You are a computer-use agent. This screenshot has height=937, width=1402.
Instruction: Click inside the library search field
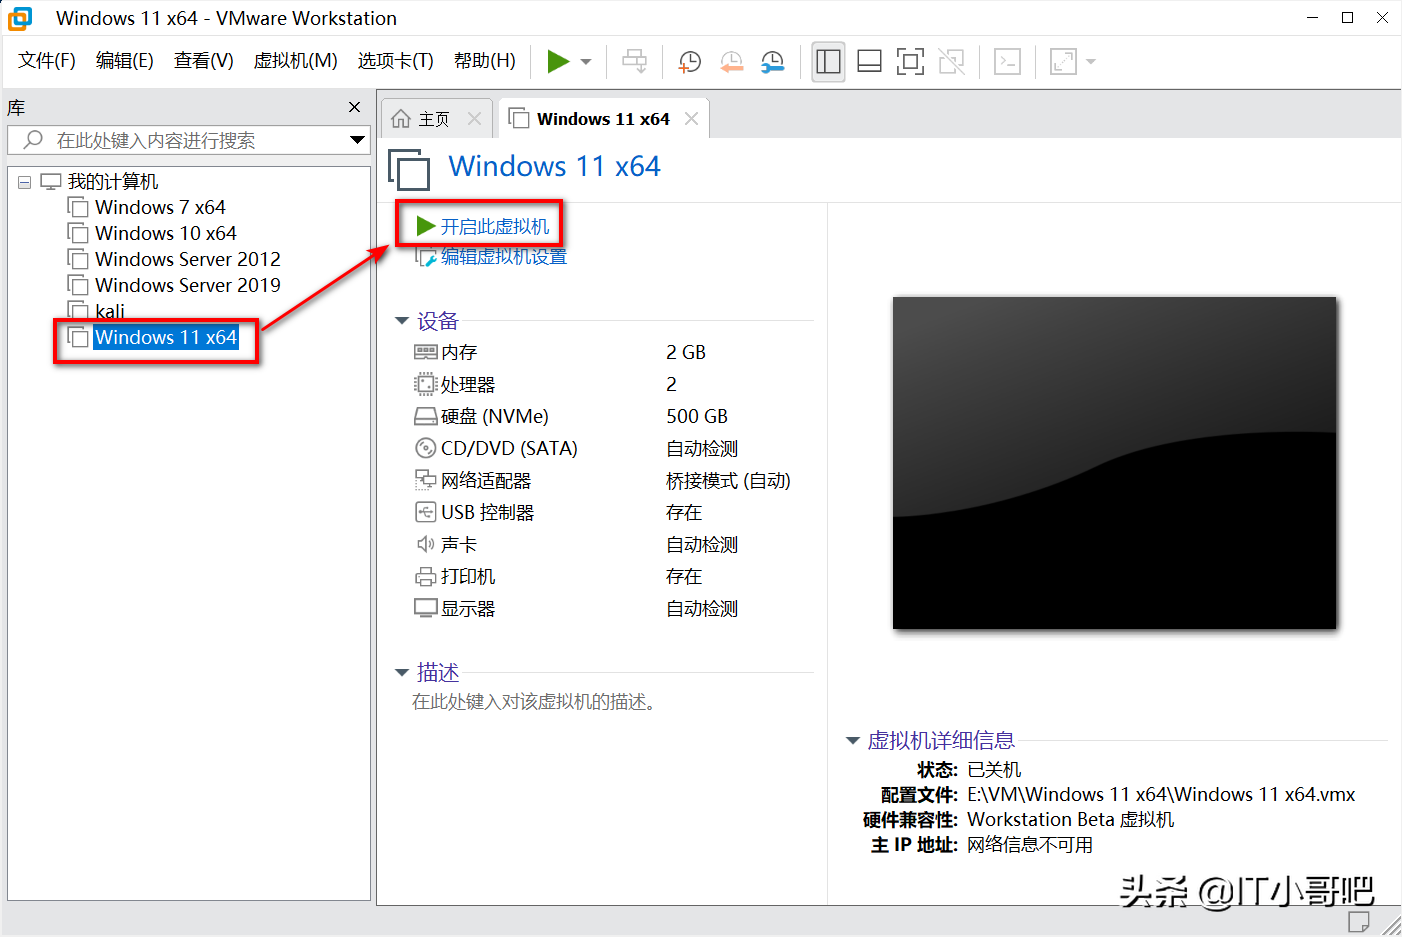point(180,140)
